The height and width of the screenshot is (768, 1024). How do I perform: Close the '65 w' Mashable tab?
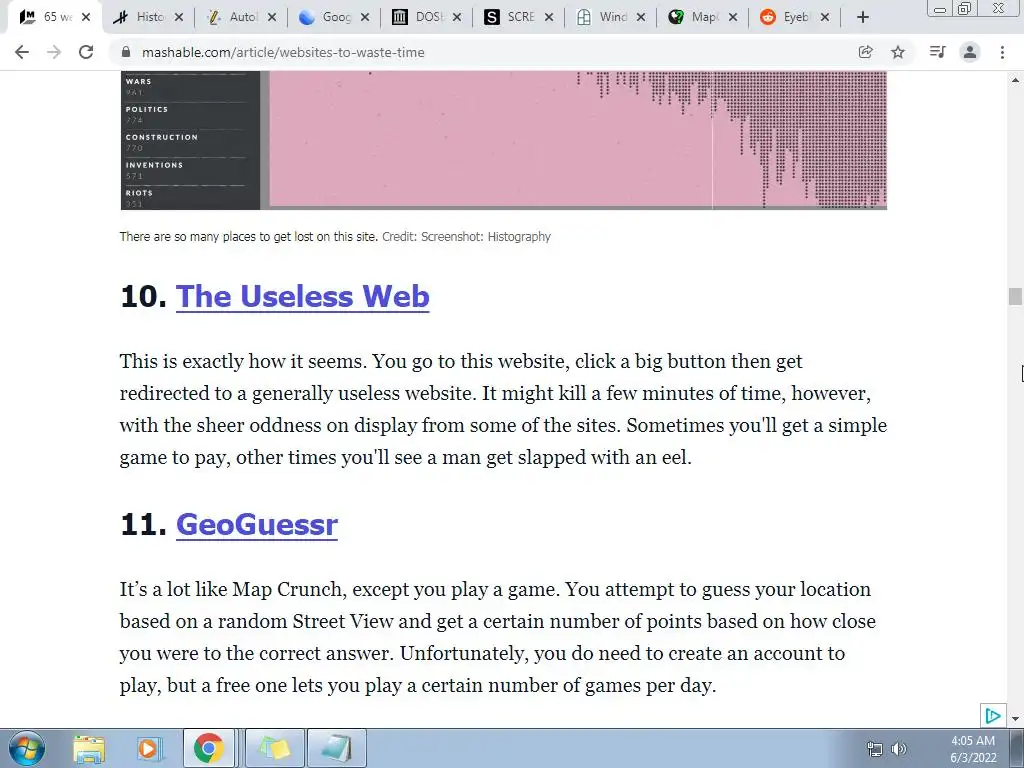86,17
